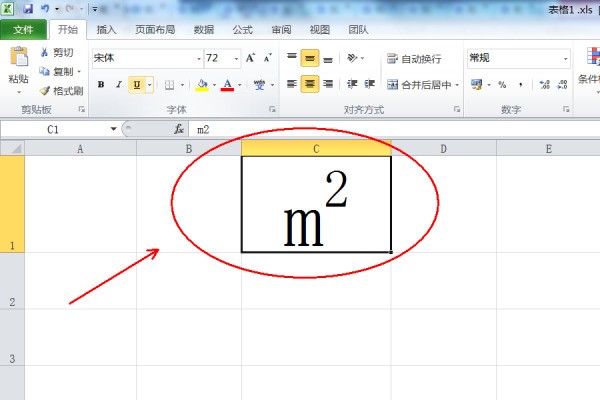Open the alignment dialog launcher in 对齐方式 group
Screen dimensions: 600x400
[x=457, y=109]
